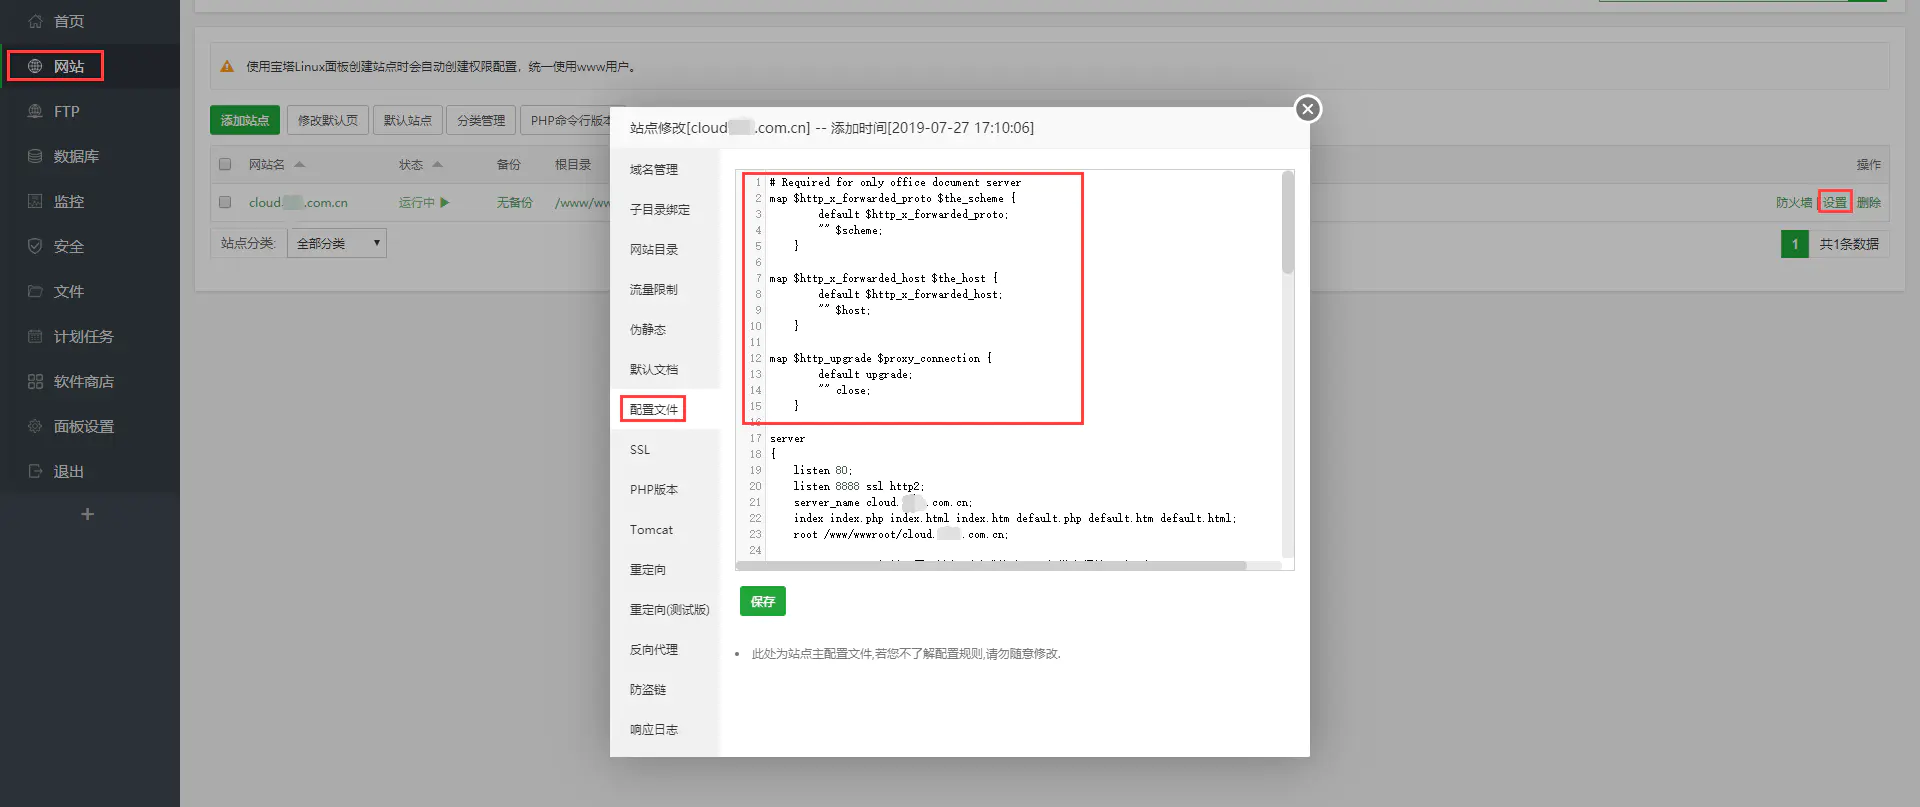Open the 反向代理 tab
This screenshot has height=807, width=1920.
pos(654,650)
